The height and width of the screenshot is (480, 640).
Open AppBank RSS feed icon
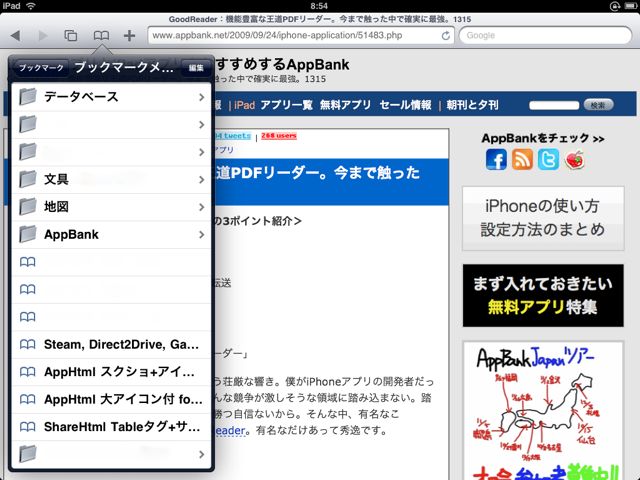522,159
